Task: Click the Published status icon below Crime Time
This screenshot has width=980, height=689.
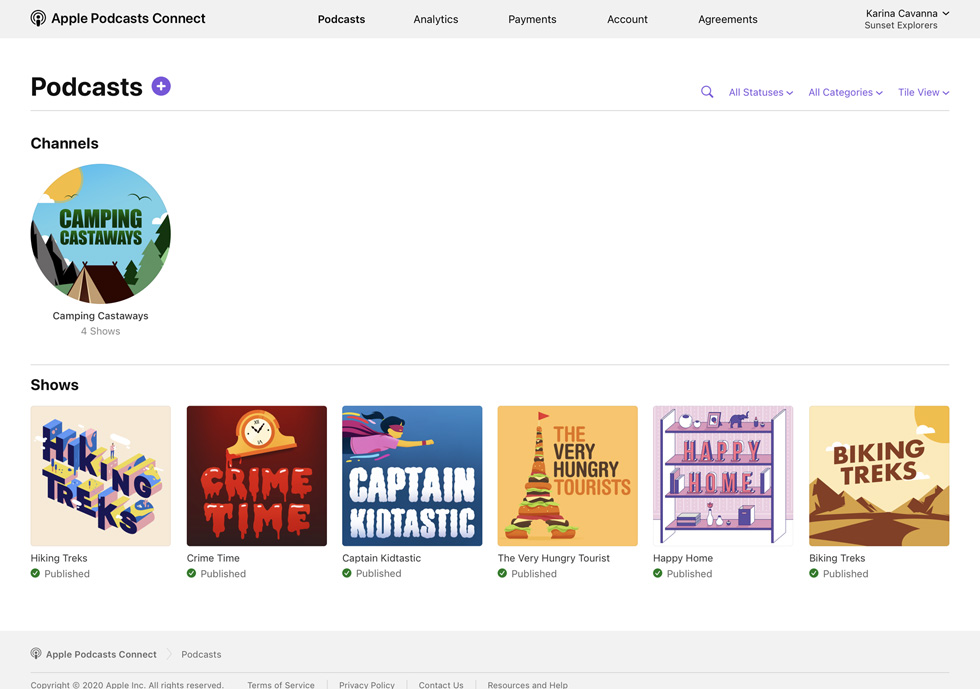Action: pos(192,573)
